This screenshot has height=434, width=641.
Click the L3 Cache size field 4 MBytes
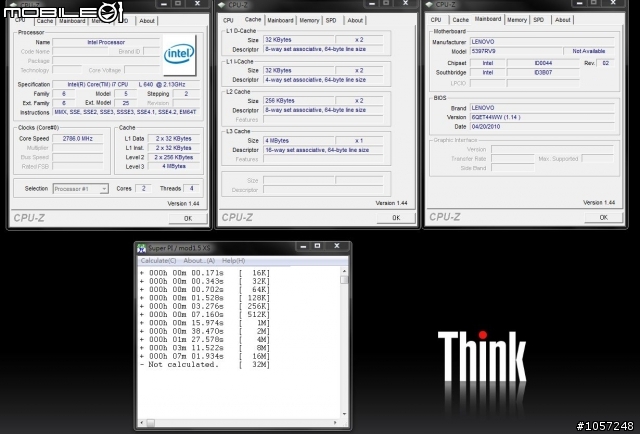298,141
